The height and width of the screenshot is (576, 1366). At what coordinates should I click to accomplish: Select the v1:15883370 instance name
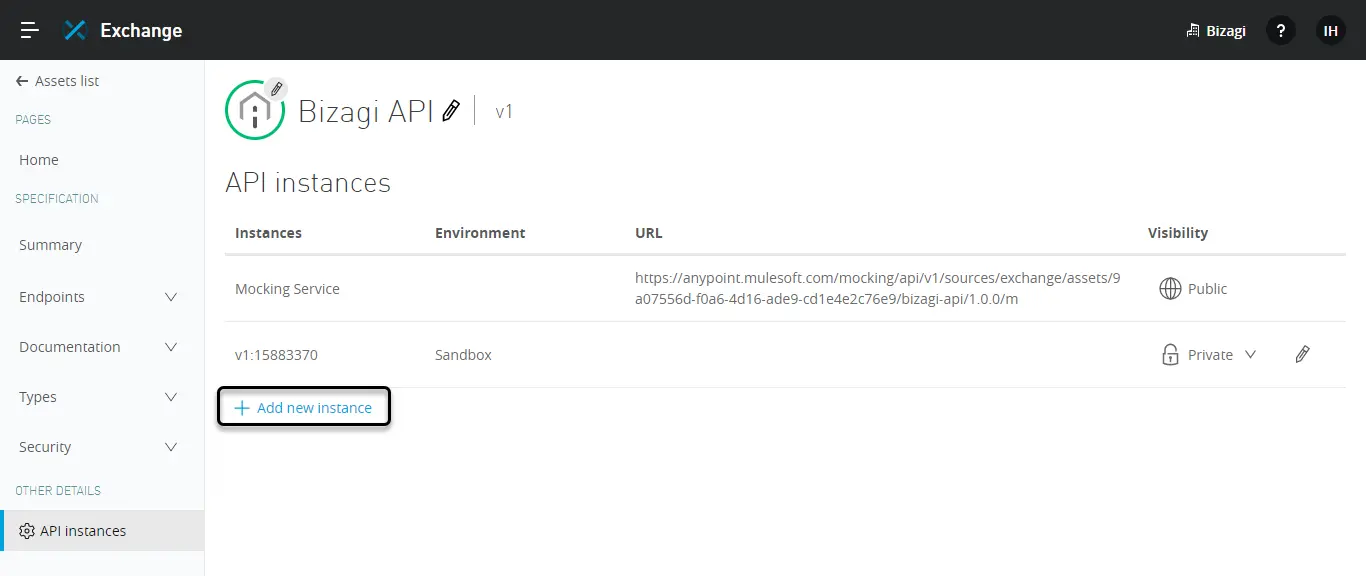(x=276, y=355)
